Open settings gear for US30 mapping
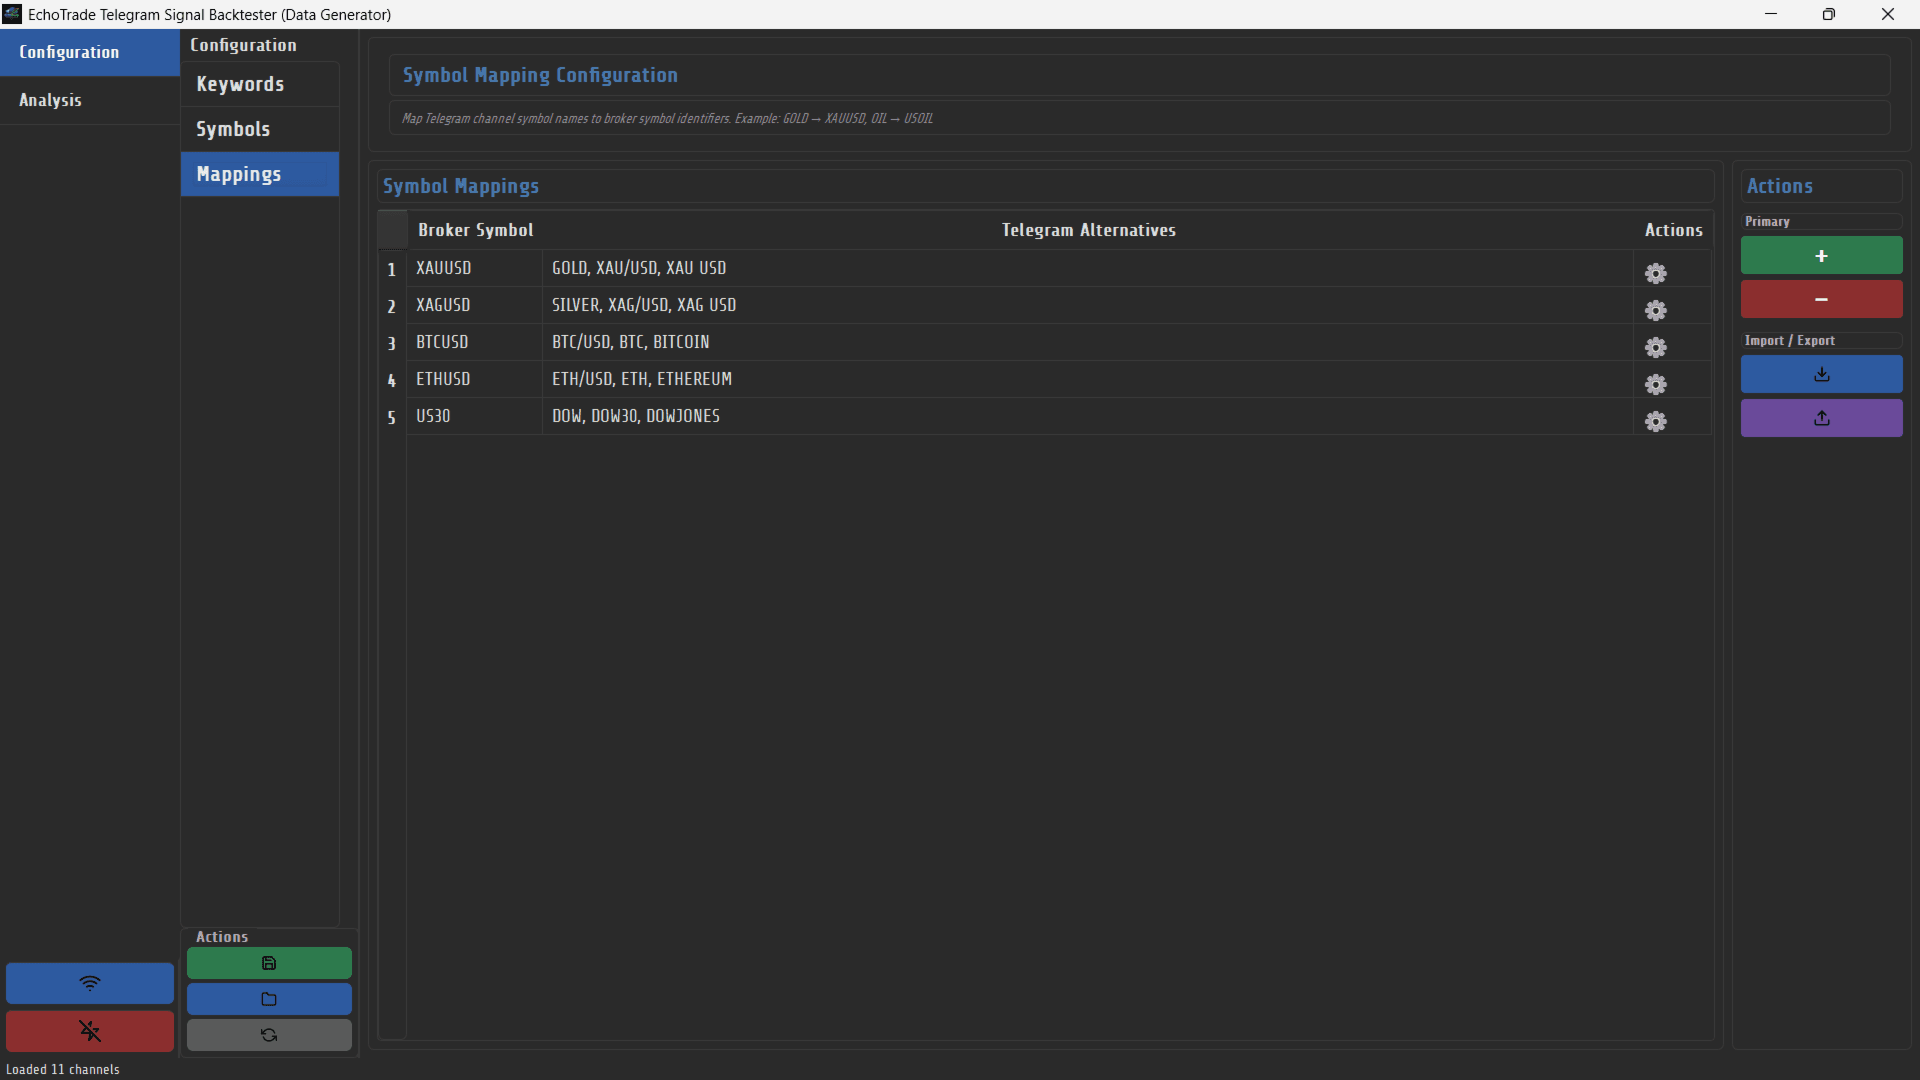 coord(1656,421)
